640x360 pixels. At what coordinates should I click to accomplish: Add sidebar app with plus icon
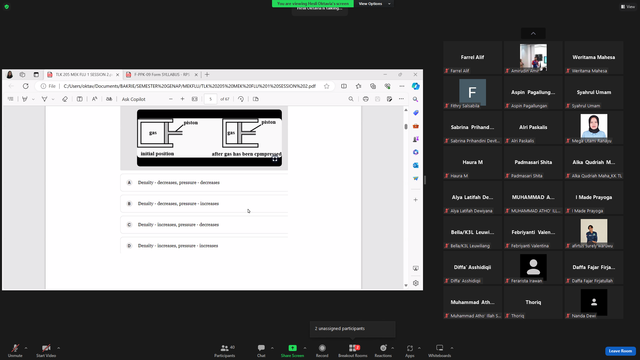point(416,200)
